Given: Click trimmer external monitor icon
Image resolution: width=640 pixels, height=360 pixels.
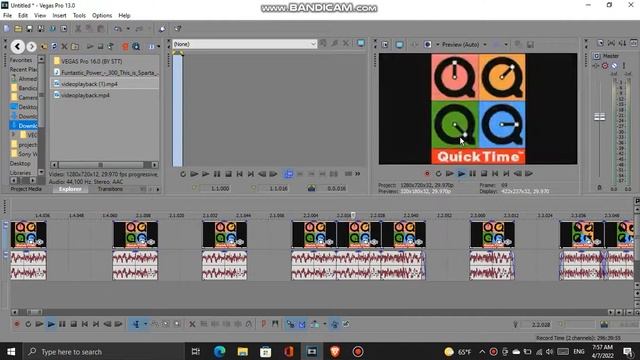Looking at the screenshot, I should coord(361,43).
